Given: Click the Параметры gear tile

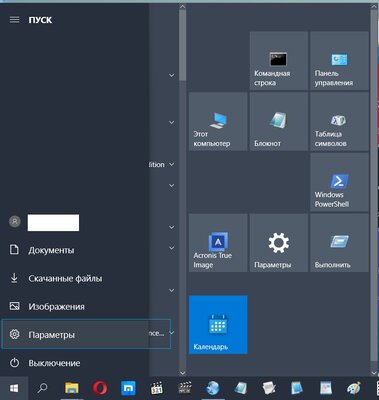Looking at the screenshot, I should tap(279, 243).
